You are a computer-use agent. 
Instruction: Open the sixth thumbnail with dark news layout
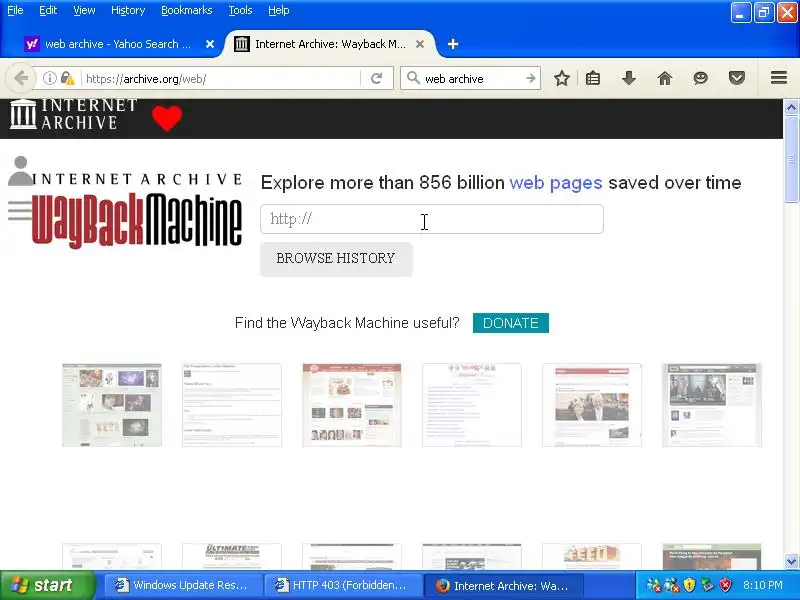712,405
